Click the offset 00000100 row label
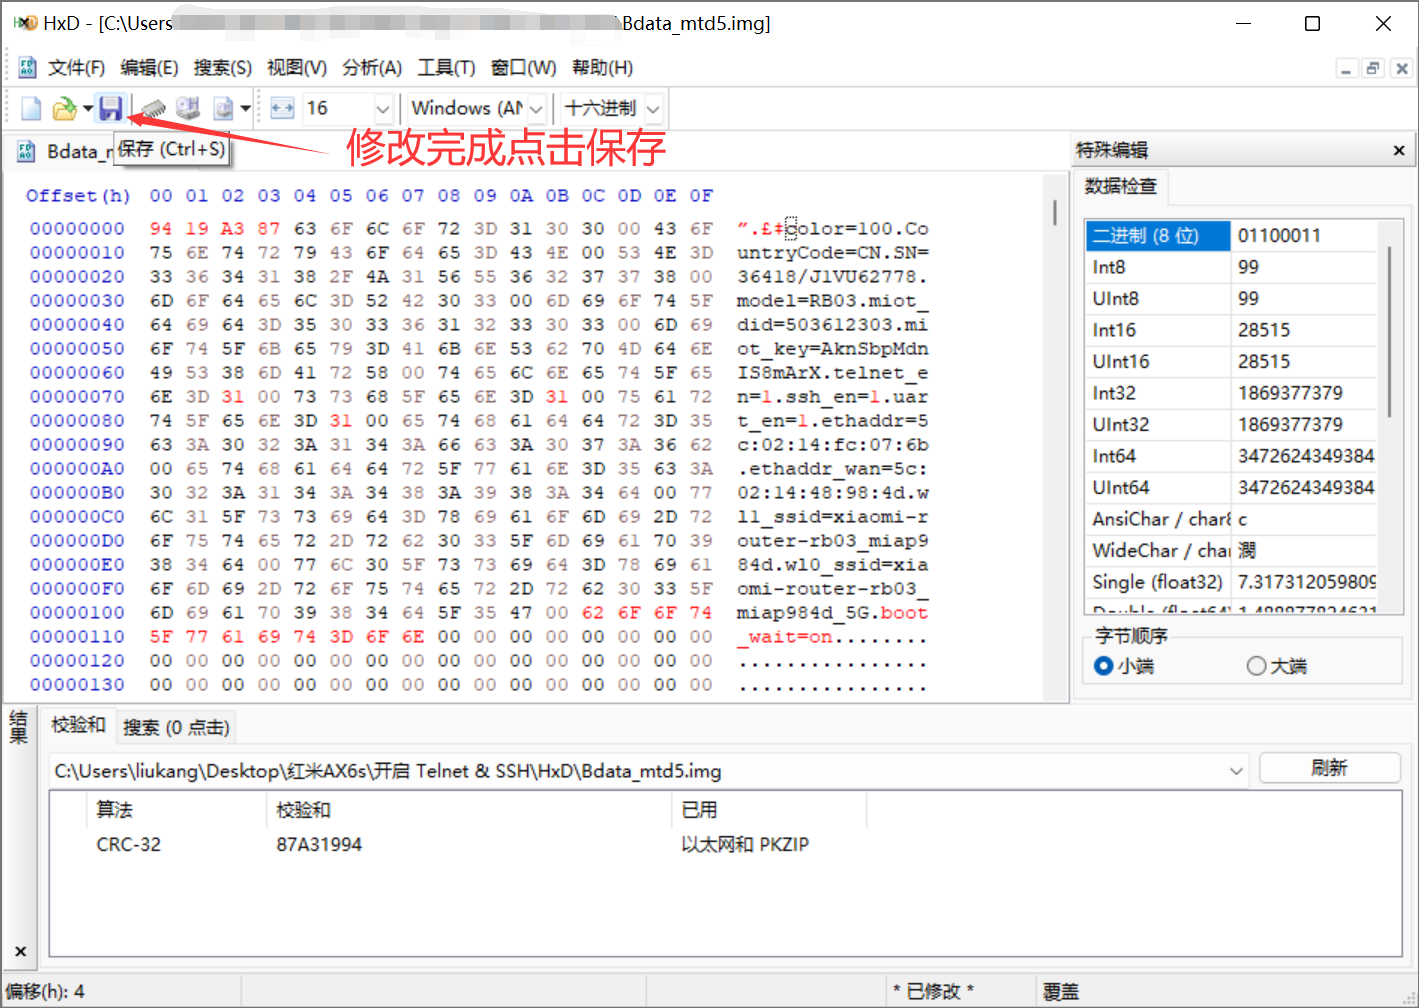This screenshot has width=1419, height=1008. coord(77,612)
